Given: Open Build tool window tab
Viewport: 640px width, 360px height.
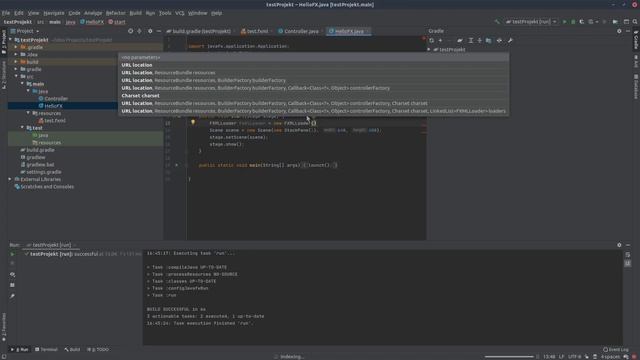Looking at the screenshot, I should coord(73,349).
